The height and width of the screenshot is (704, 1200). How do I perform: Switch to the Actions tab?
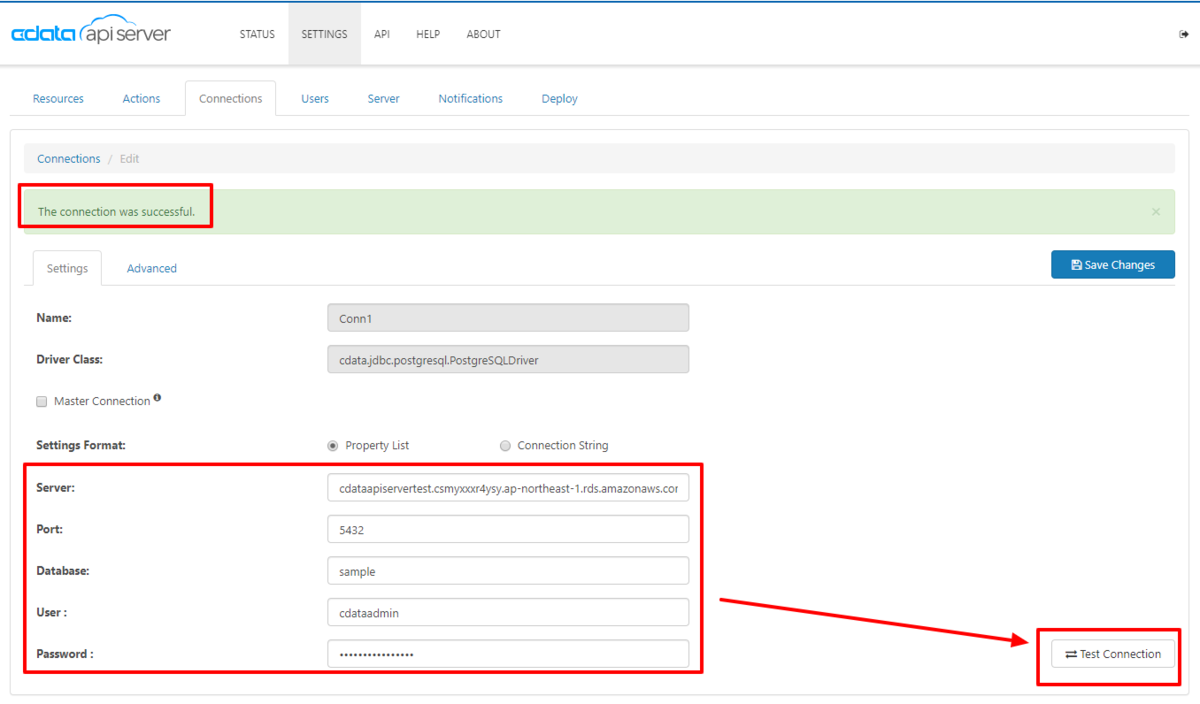pyautogui.click(x=141, y=98)
